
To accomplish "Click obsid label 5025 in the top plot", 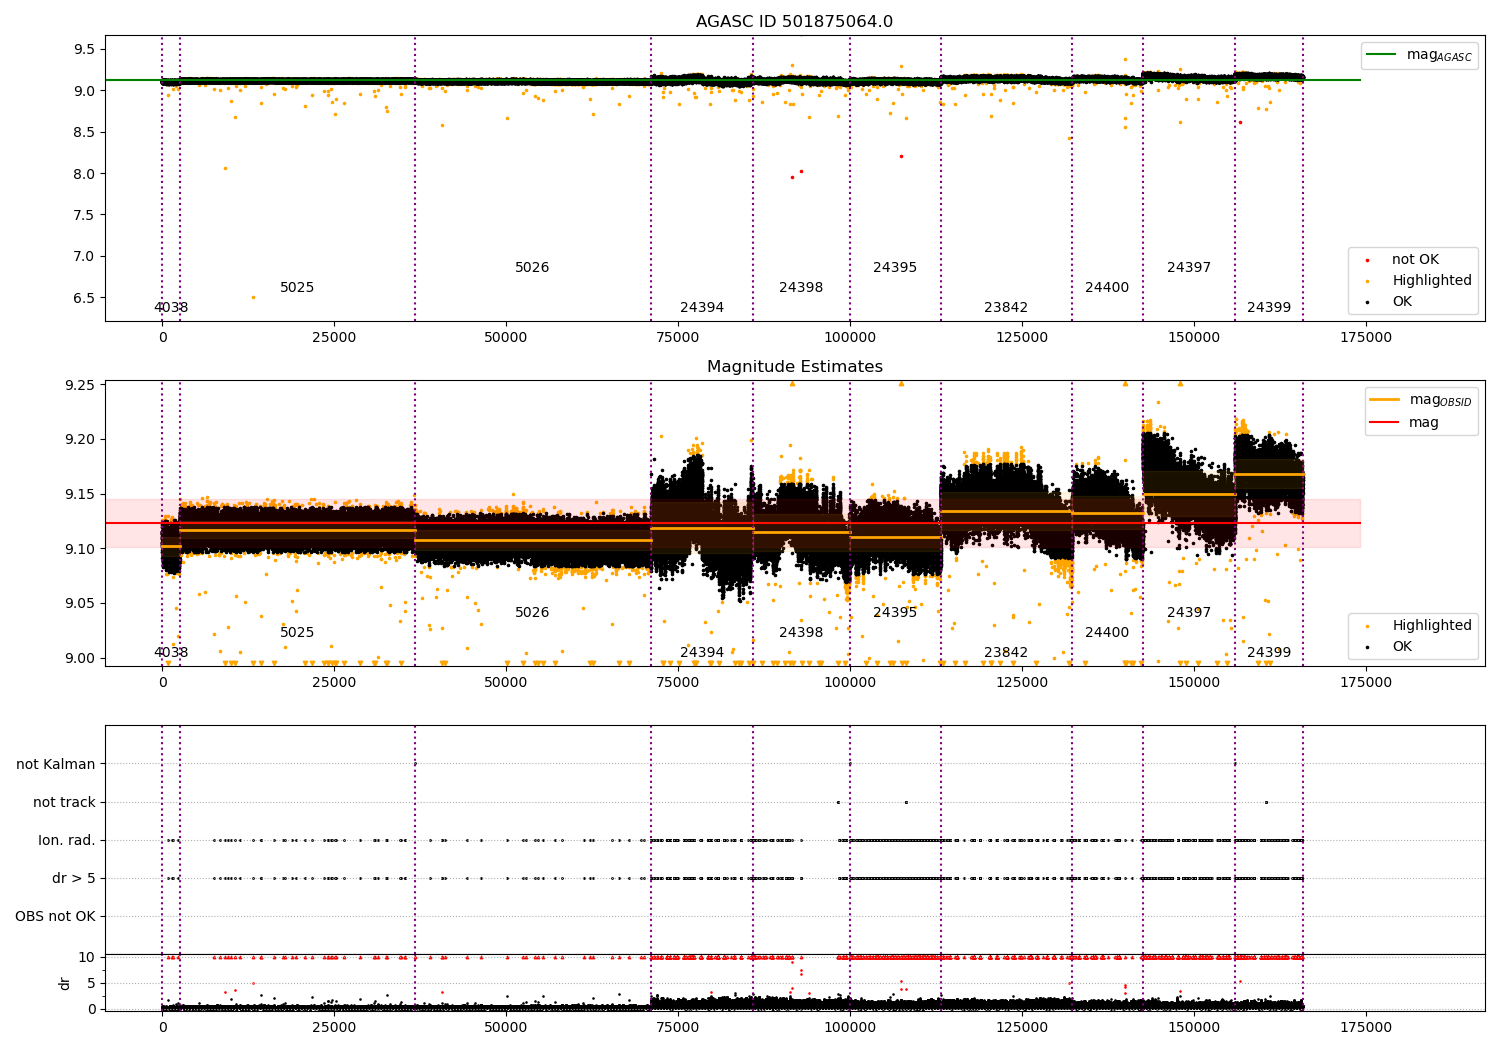I will pyautogui.click(x=297, y=288).
